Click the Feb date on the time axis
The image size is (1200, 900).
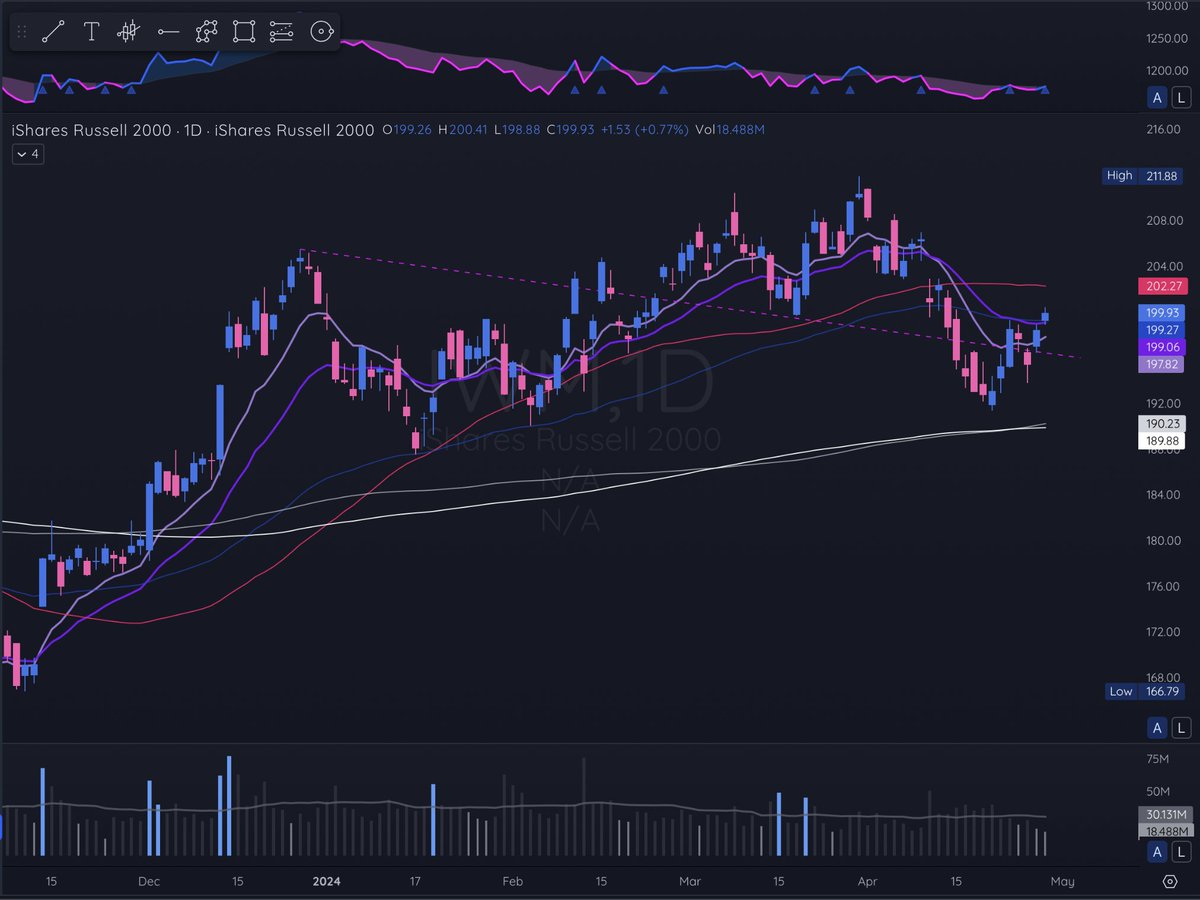511,881
